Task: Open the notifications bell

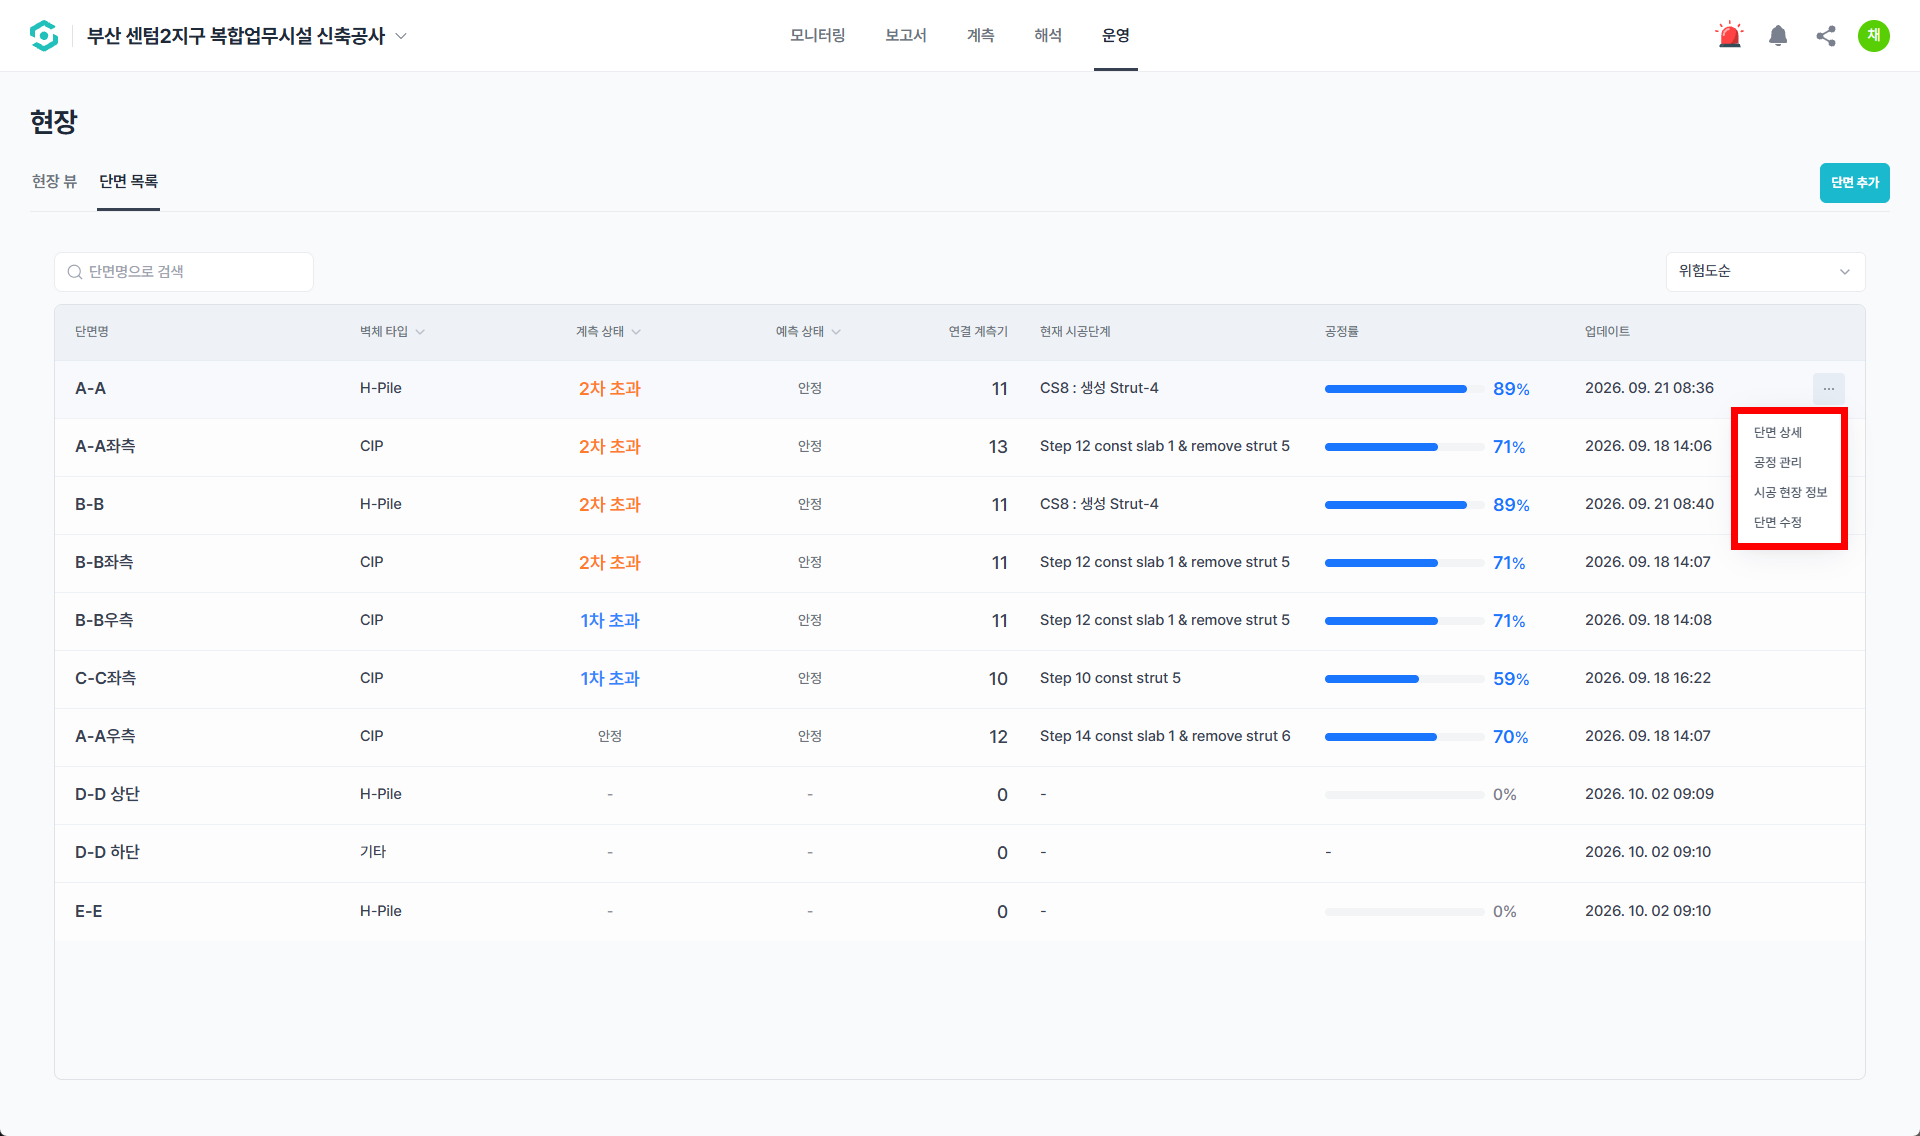Action: 1778,36
